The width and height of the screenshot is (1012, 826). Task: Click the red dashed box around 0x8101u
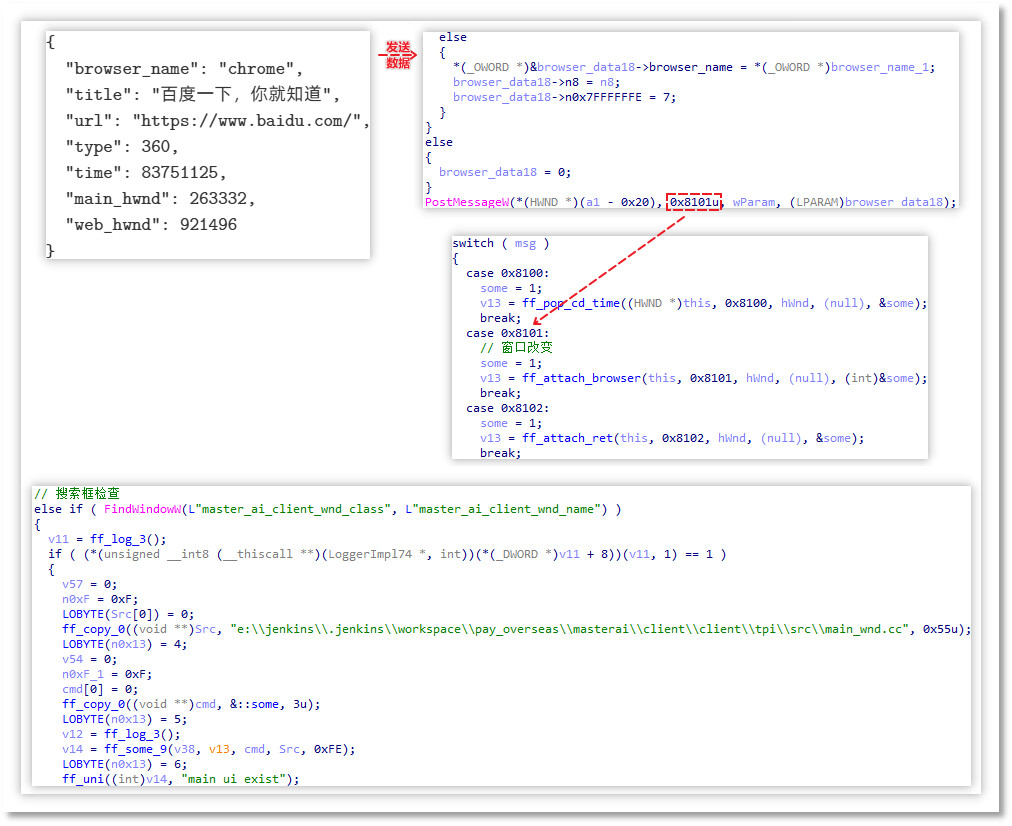694,202
